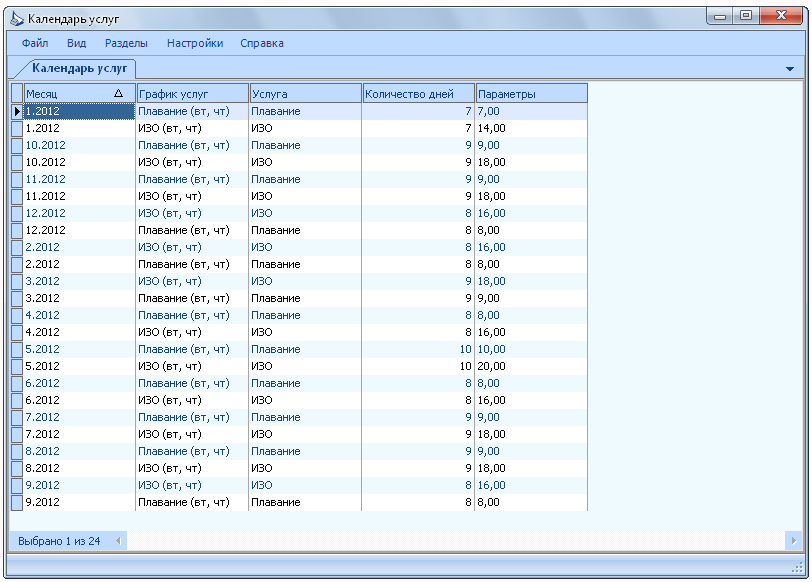Viewport: 812px width, 582px height.
Task: Tick the row marker for 1.2012 ИЗО
Action: [17, 128]
